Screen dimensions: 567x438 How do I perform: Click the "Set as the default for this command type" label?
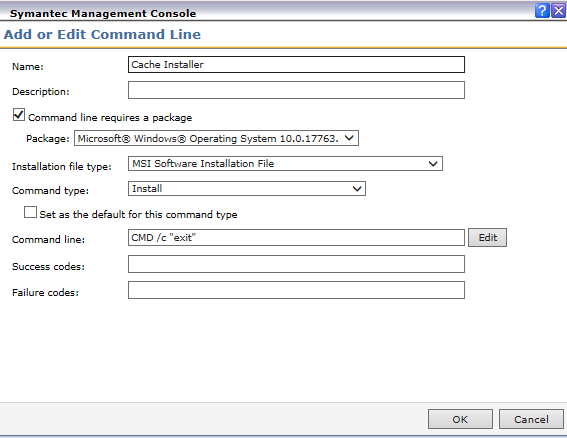tap(138, 214)
